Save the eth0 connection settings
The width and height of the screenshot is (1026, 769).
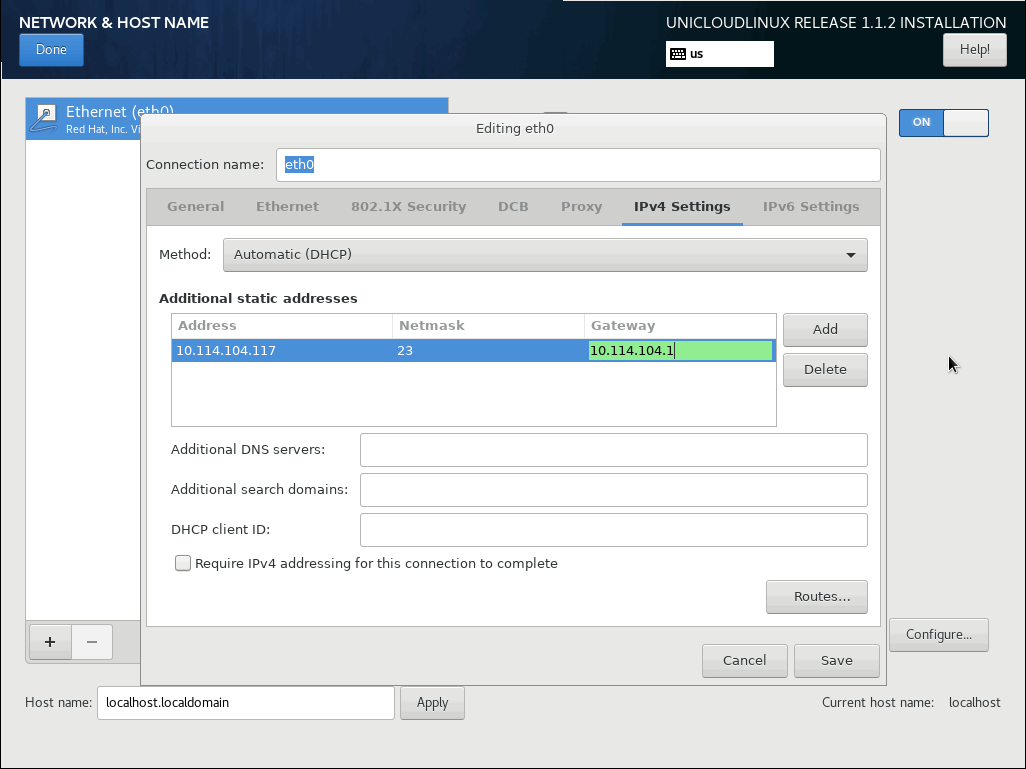836,661
